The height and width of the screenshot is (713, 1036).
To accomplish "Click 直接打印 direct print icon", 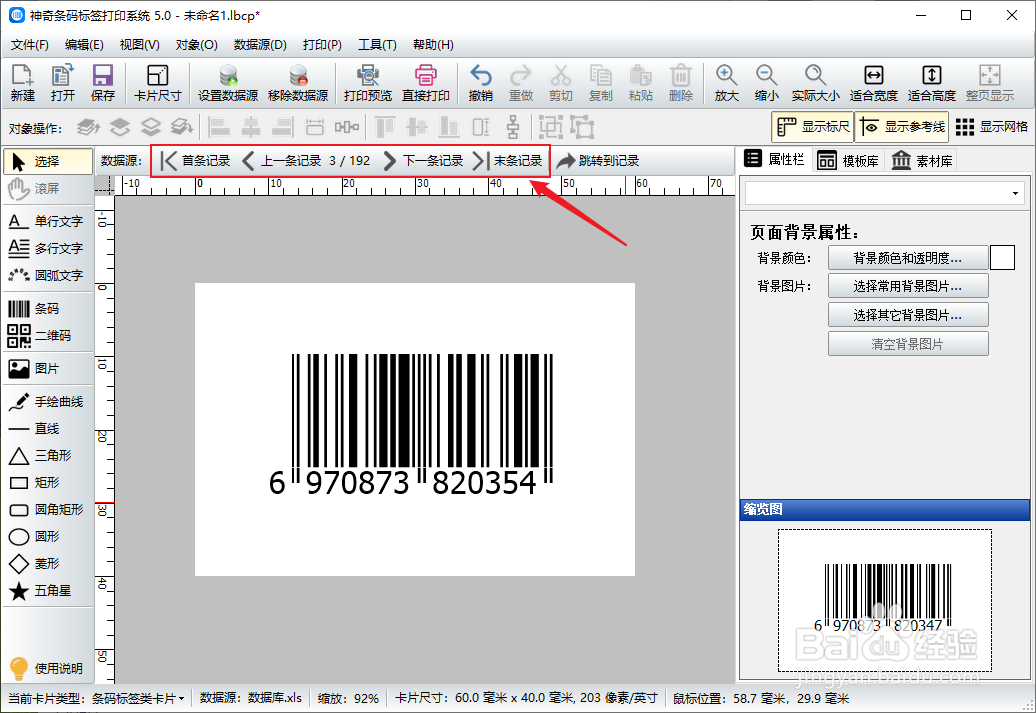I will point(426,83).
